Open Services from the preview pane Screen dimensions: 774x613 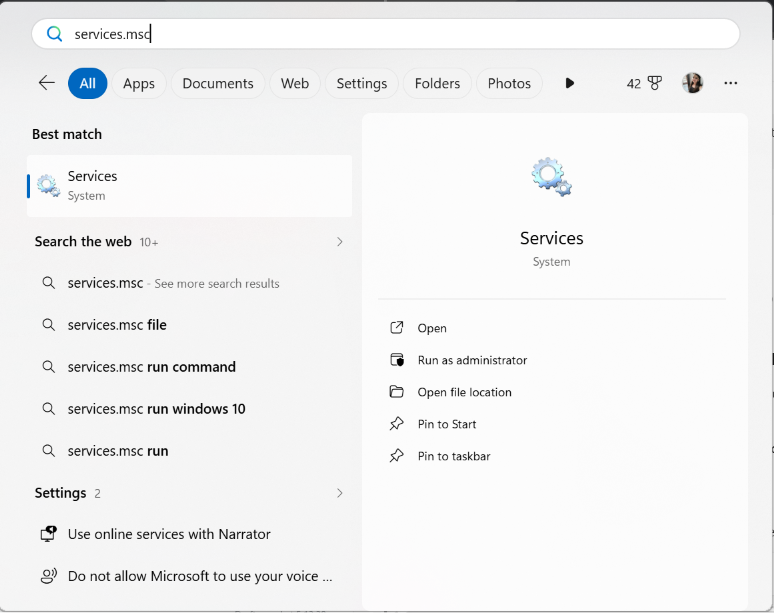point(432,328)
